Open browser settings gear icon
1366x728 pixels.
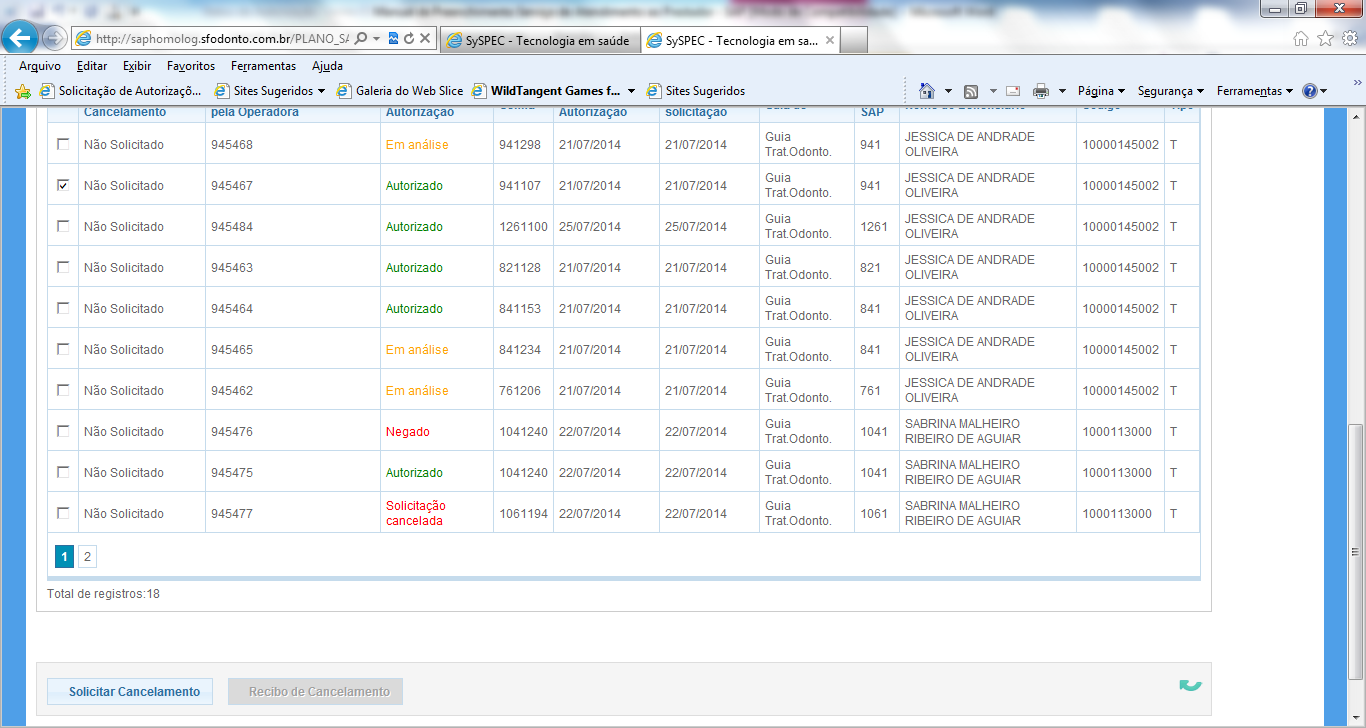(1349, 39)
